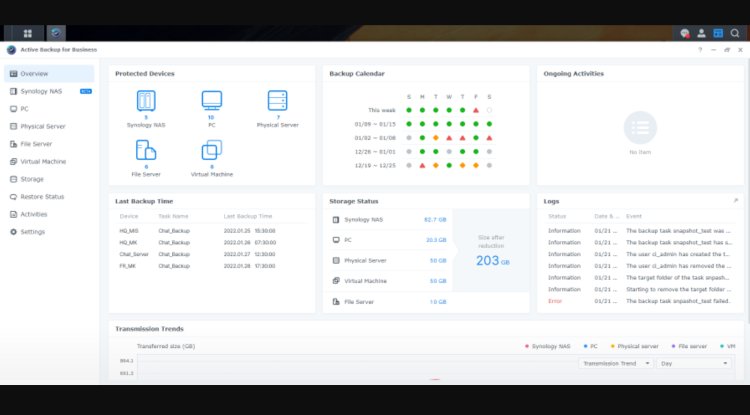Click PC icon in Storage Status
This screenshot has height=415, width=750.
[x=335, y=240]
